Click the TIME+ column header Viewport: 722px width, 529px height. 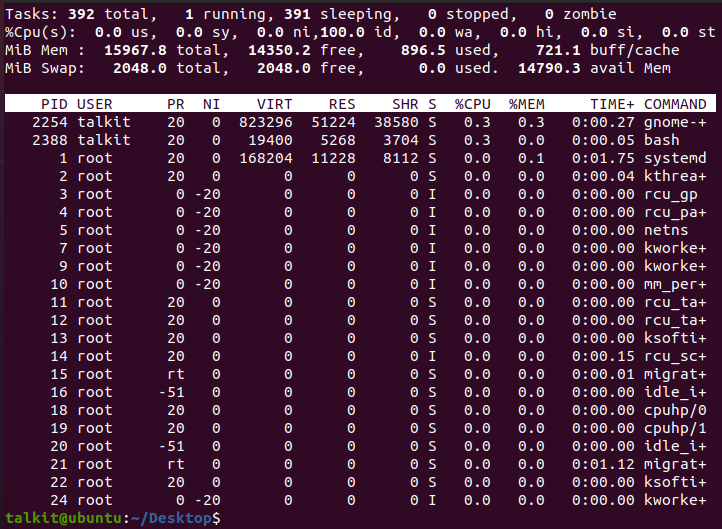(612, 104)
